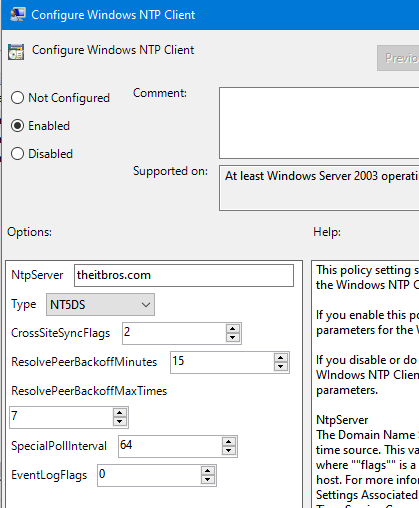Increase ResolvePeerBackoffMinutes with up arrow
Viewport: 419px width, 508px height.
(281, 358)
